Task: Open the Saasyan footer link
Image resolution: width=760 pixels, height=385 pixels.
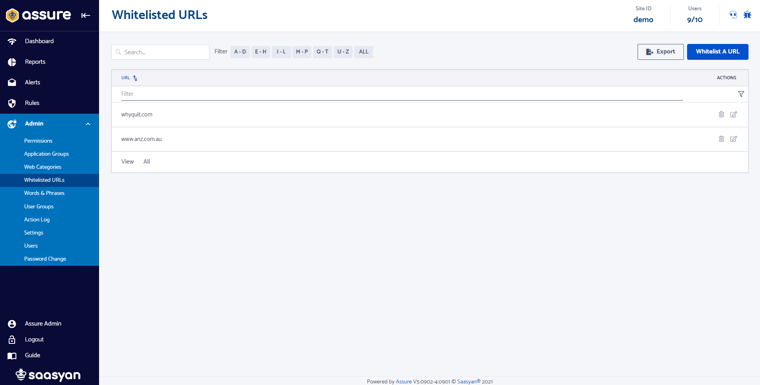Action: point(469,382)
